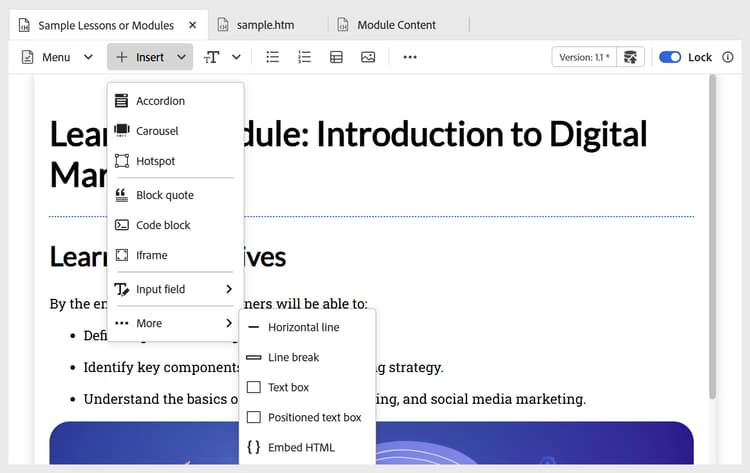Click the sample.htm file icon
The image size is (750, 473).
223,24
